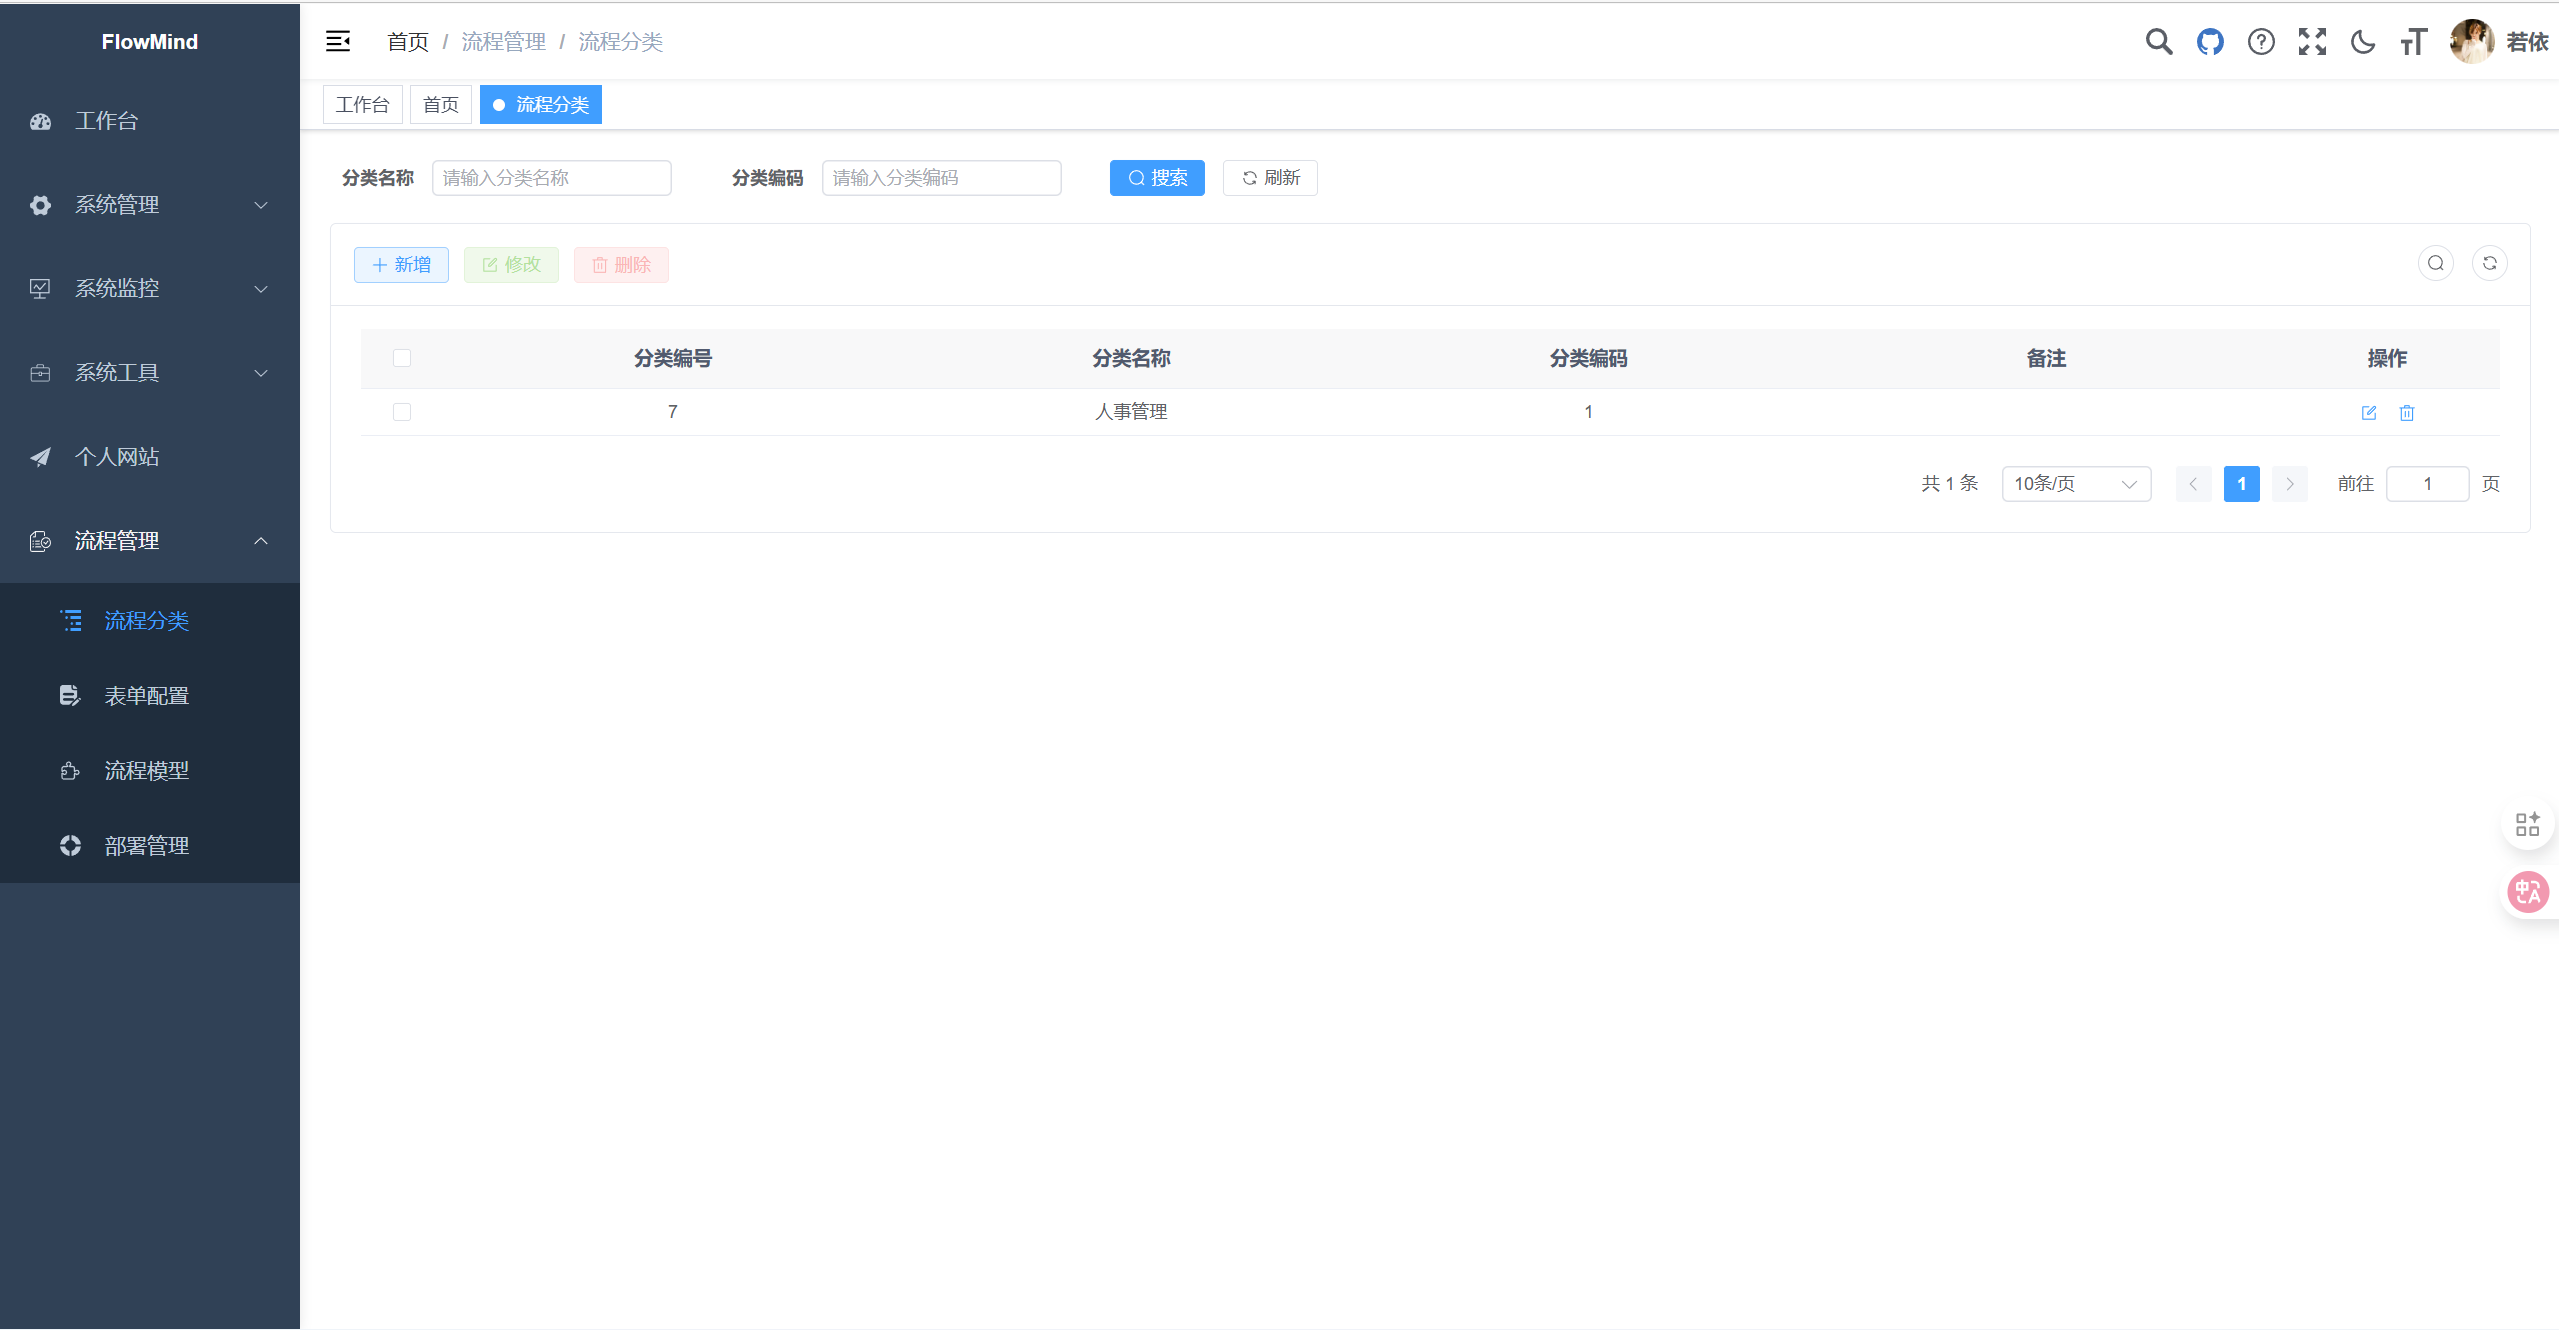This screenshot has width=2559, height=1330.
Task: Open the header search magnifier icon
Action: click(x=2159, y=42)
